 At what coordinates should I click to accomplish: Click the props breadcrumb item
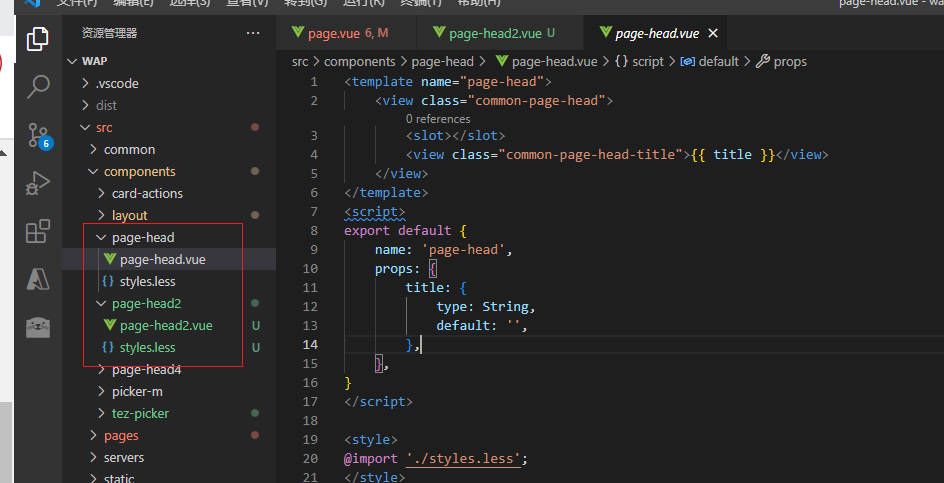(x=789, y=61)
